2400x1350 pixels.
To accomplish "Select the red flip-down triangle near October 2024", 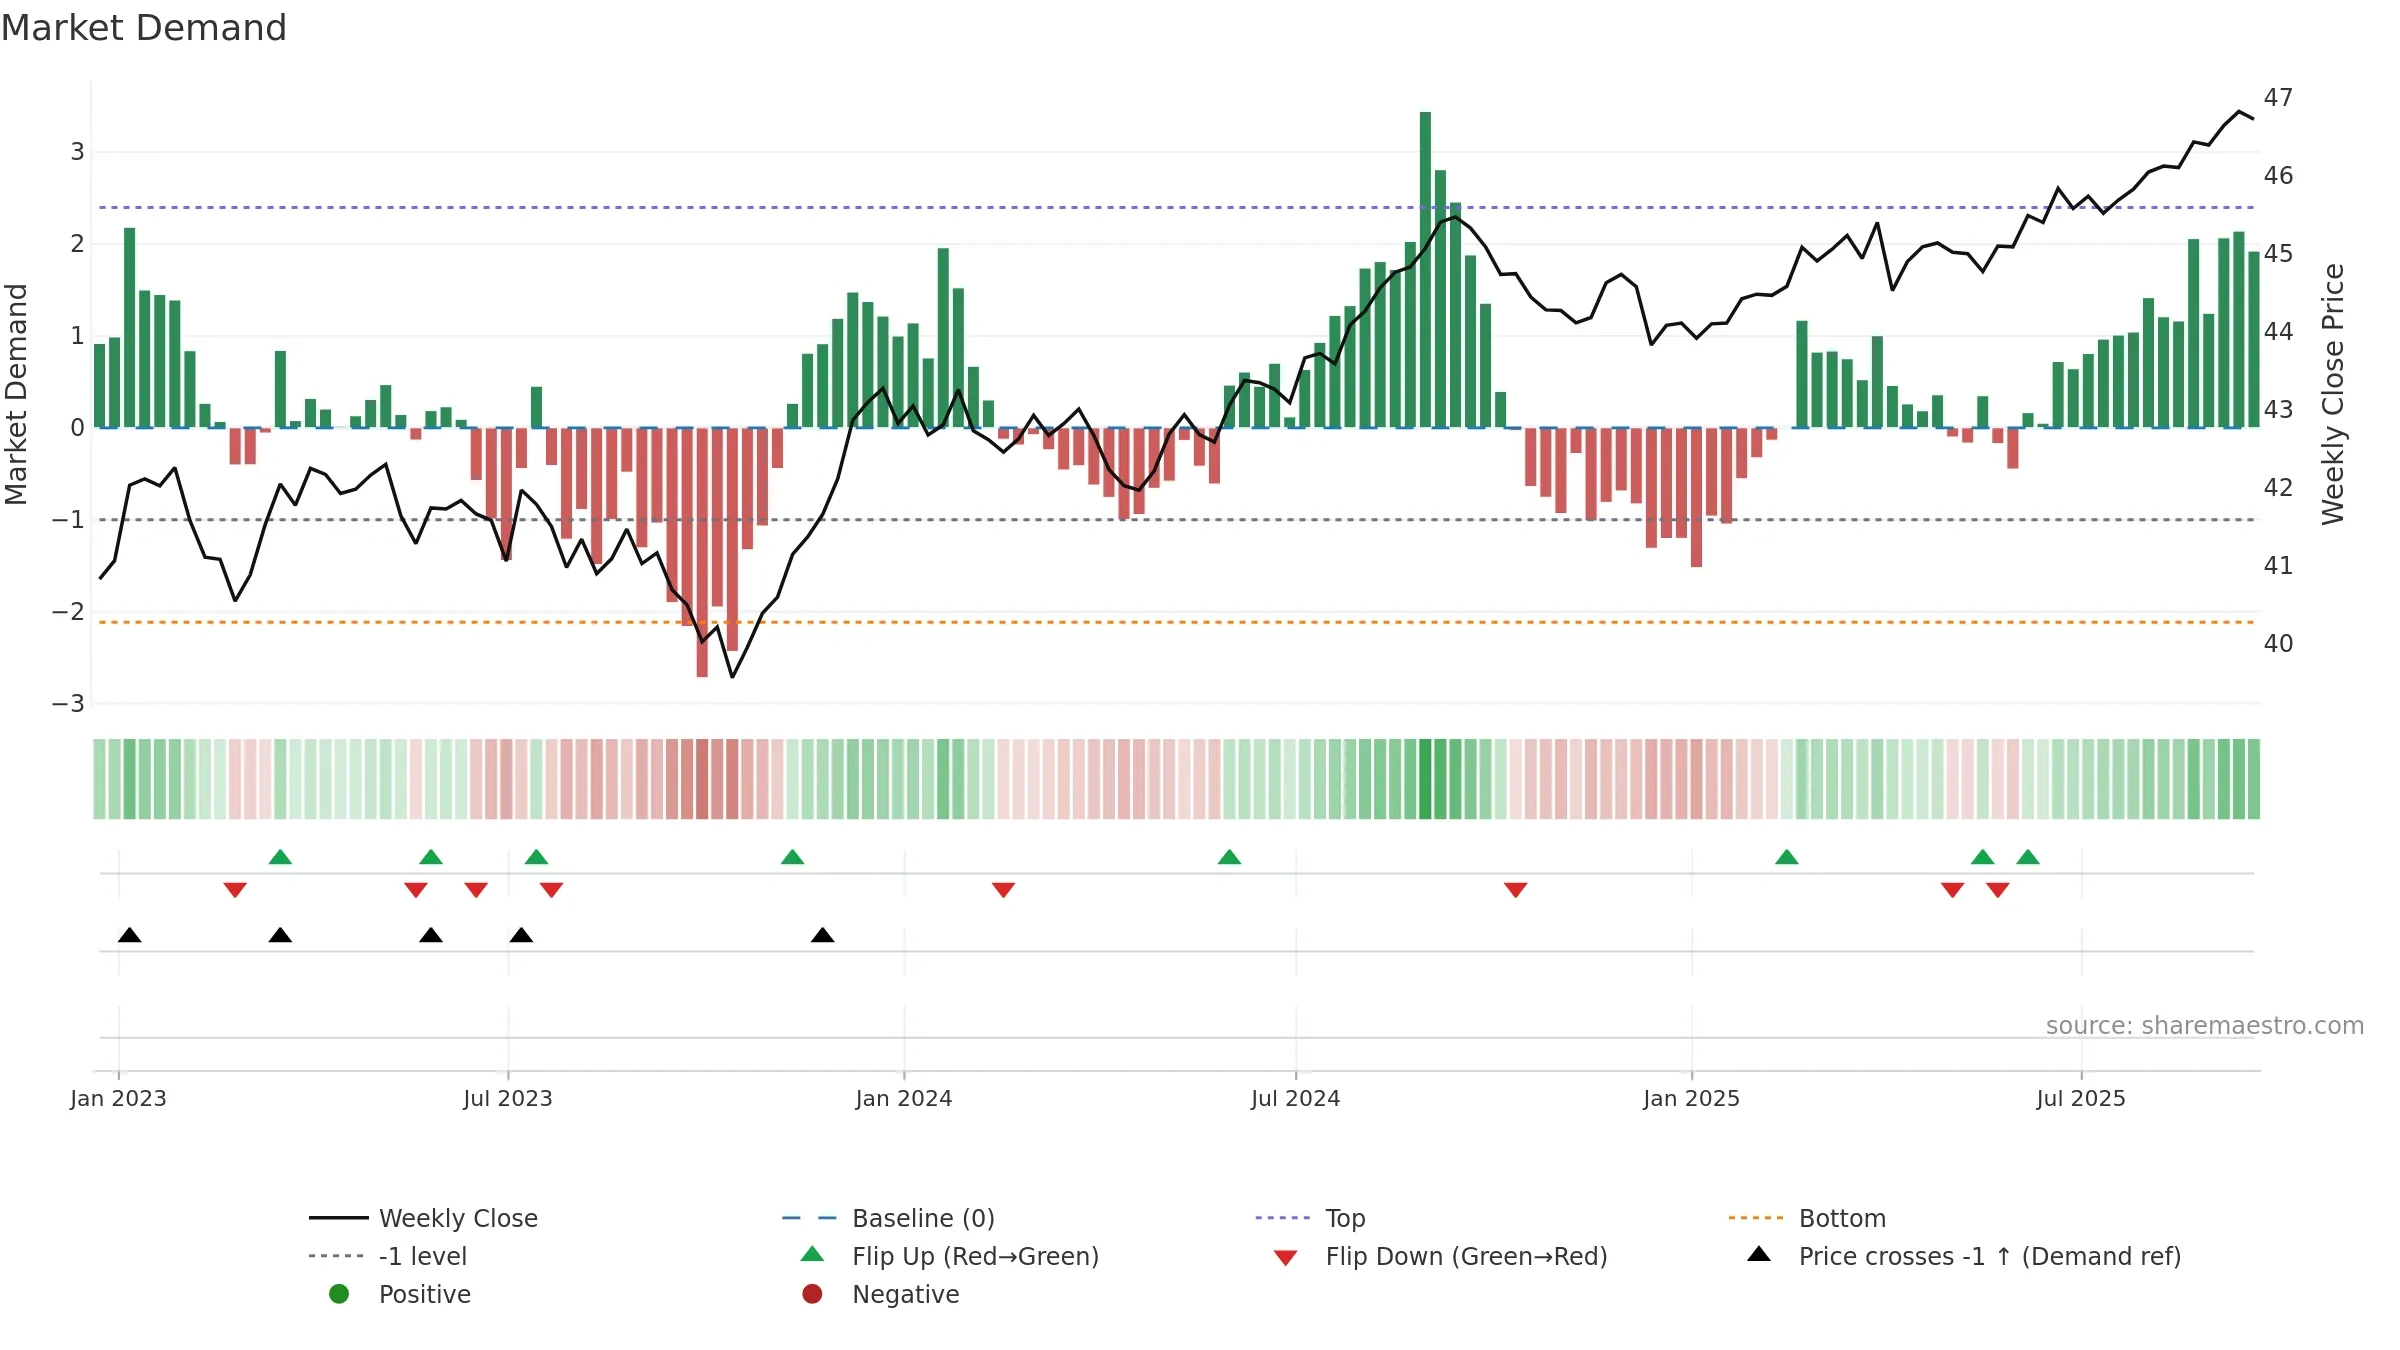I will (x=1515, y=890).
